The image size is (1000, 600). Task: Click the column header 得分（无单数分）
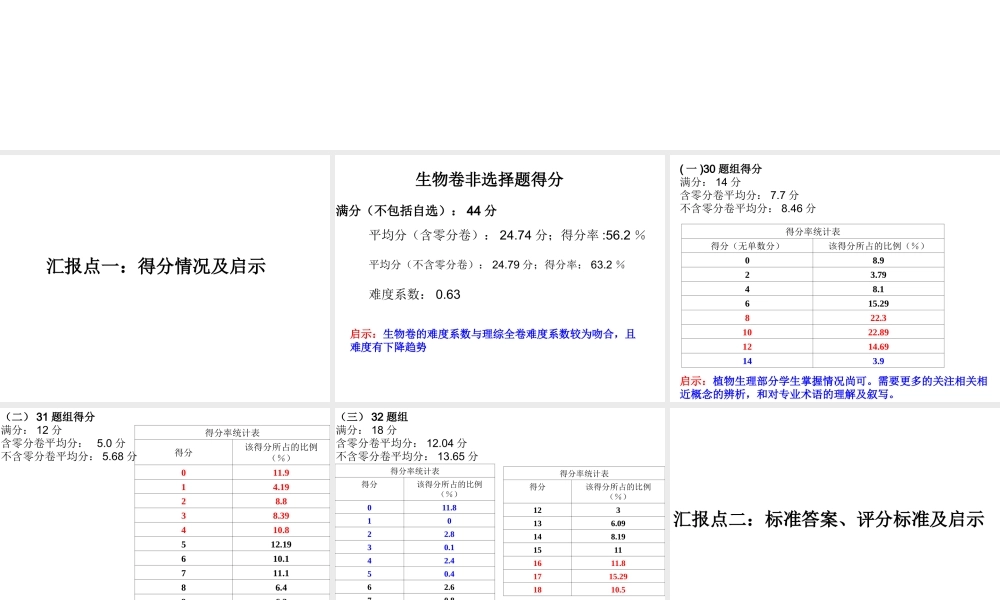tap(746, 245)
